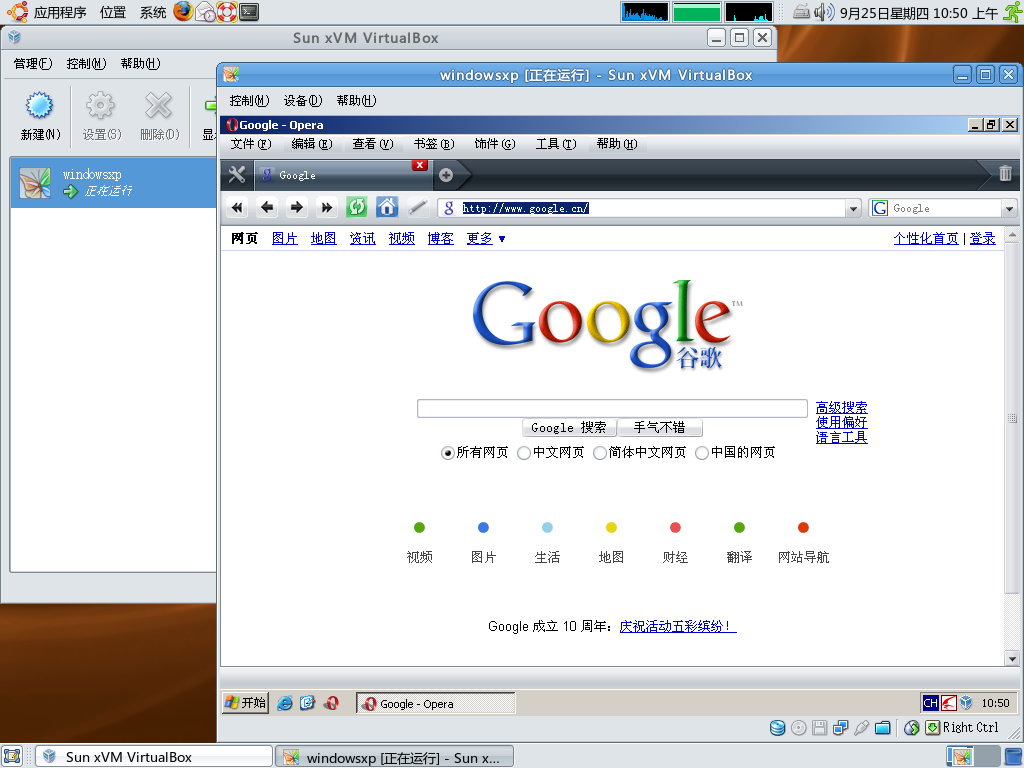Open the 庆祝活动五彩缤纷 link
1024x768 pixels.
tap(678, 626)
